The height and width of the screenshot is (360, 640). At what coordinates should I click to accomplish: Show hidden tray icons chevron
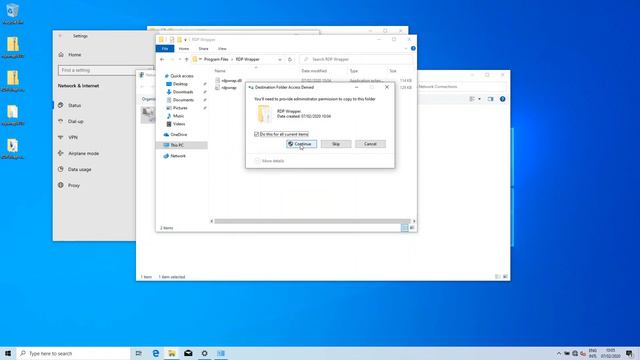pyautogui.click(x=559, y=353)
